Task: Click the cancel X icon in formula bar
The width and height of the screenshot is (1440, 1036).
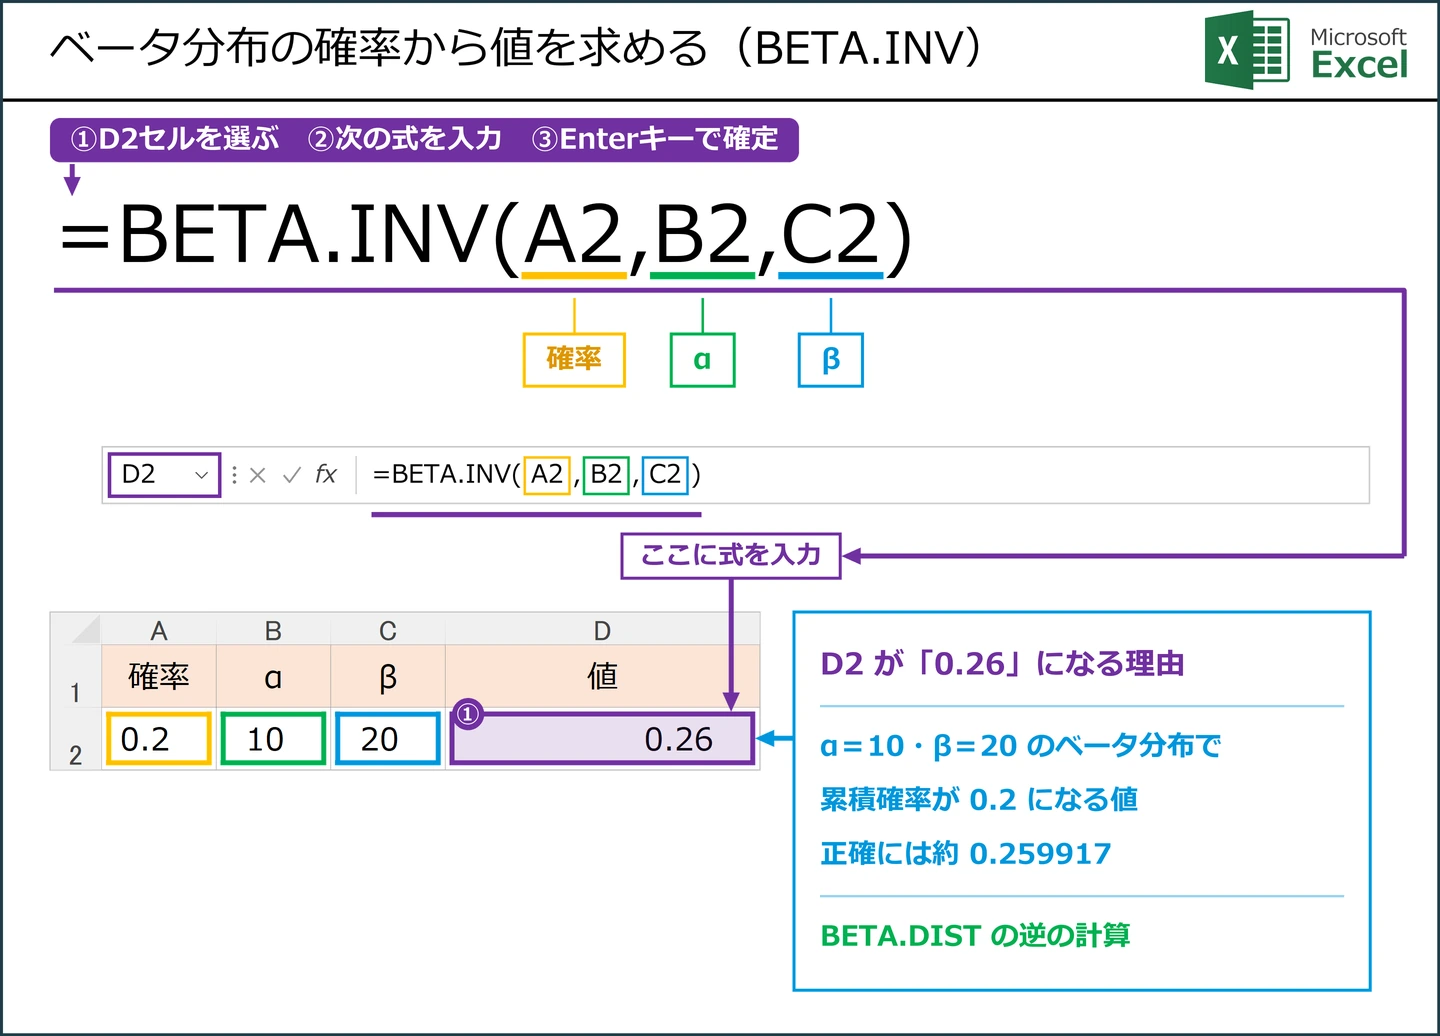Action: pyautogui.click(x=258, y=475)
